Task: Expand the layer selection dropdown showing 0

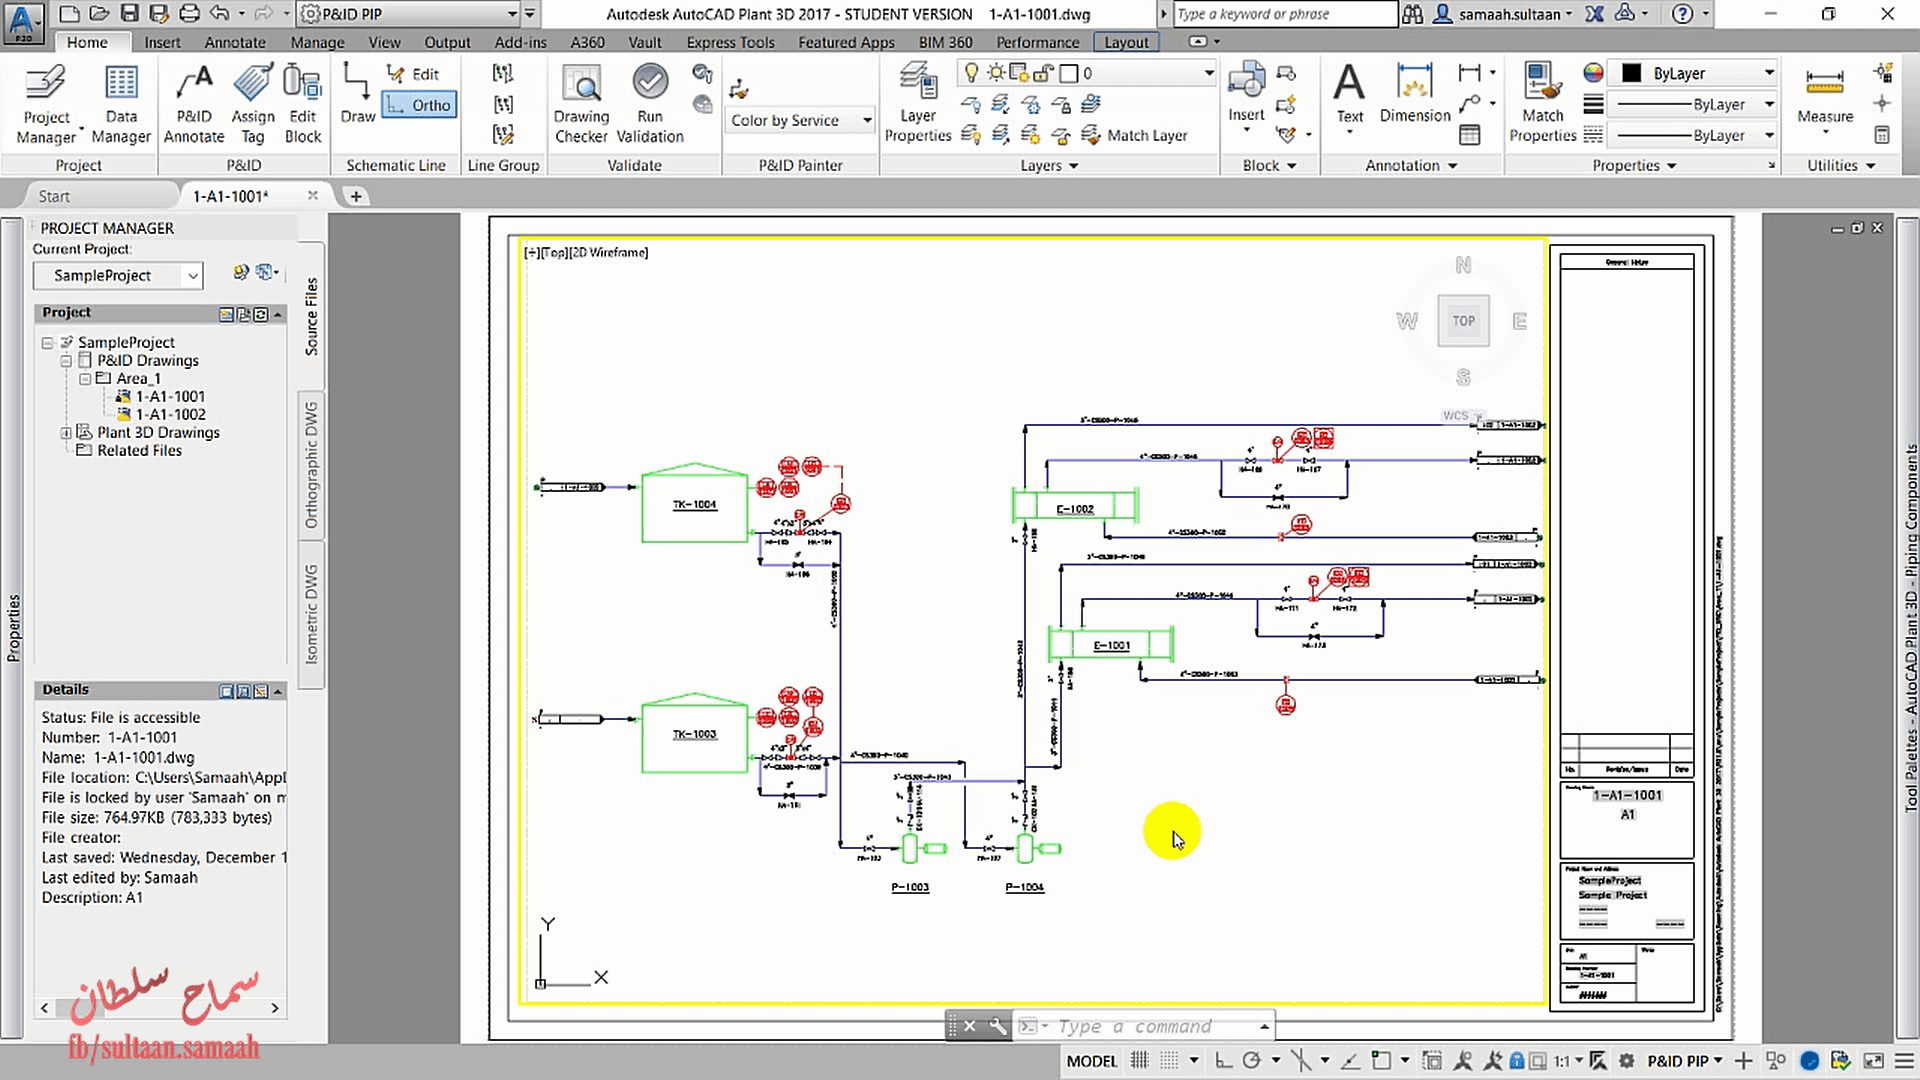Action: [x=1207, y=72]
